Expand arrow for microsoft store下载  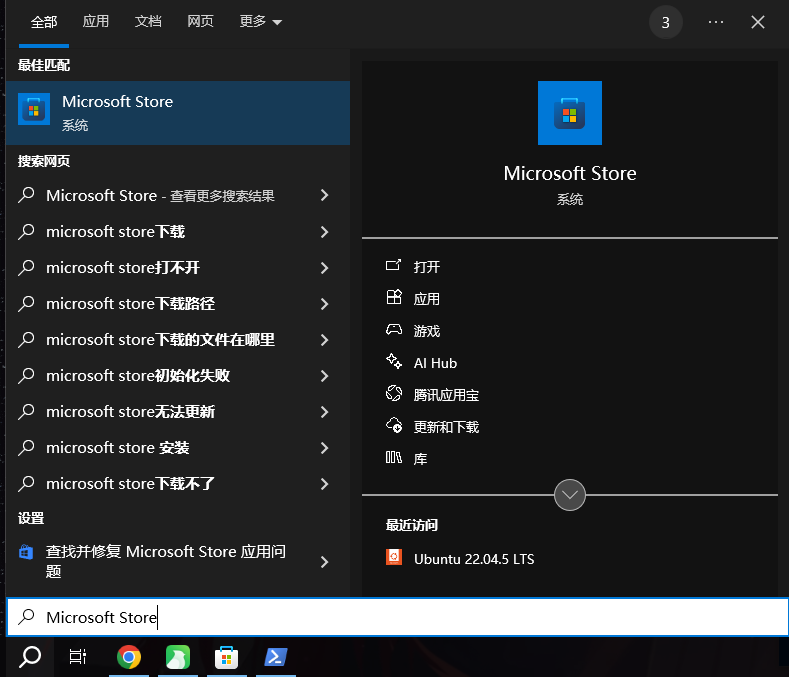(x=325, y=232)
